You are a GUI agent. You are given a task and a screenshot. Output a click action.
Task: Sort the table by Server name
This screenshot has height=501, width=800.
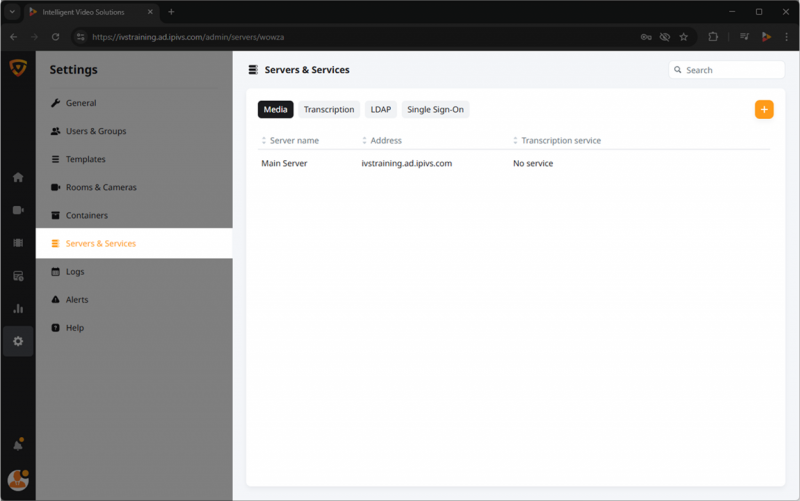tap(290, 140)
